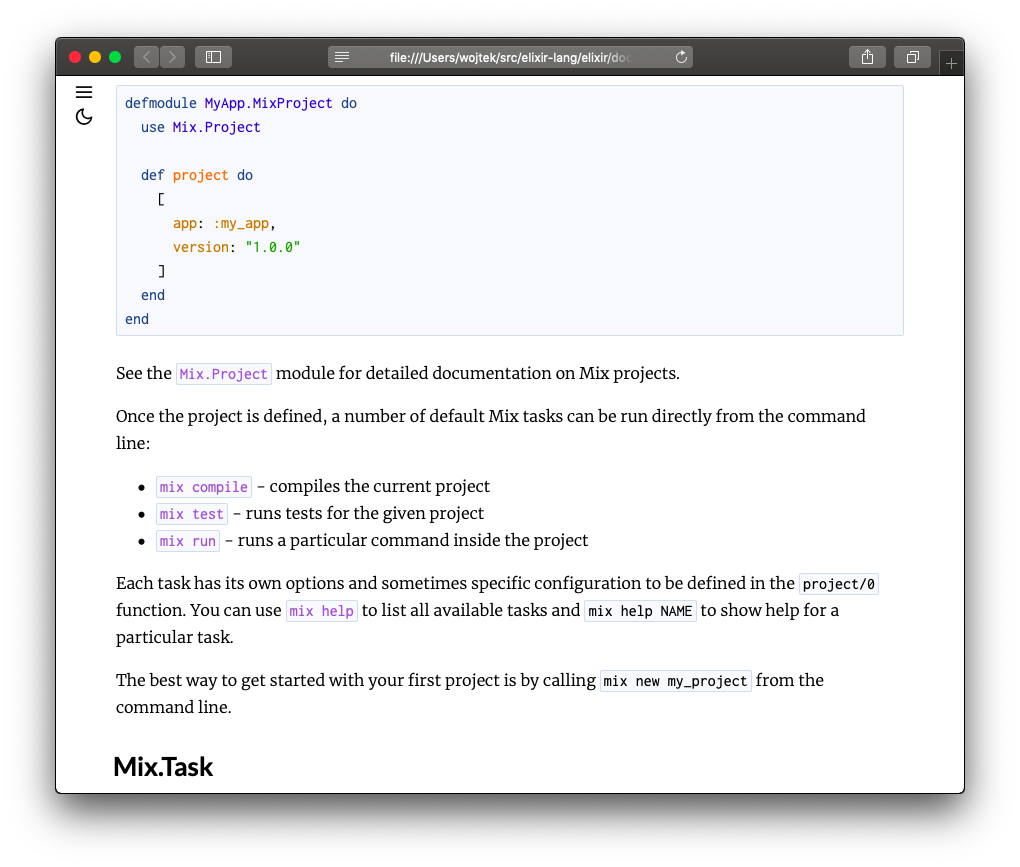Follow the mix test link
The height and width of the screenshot is (867, 1020).
tap(192, 514)
